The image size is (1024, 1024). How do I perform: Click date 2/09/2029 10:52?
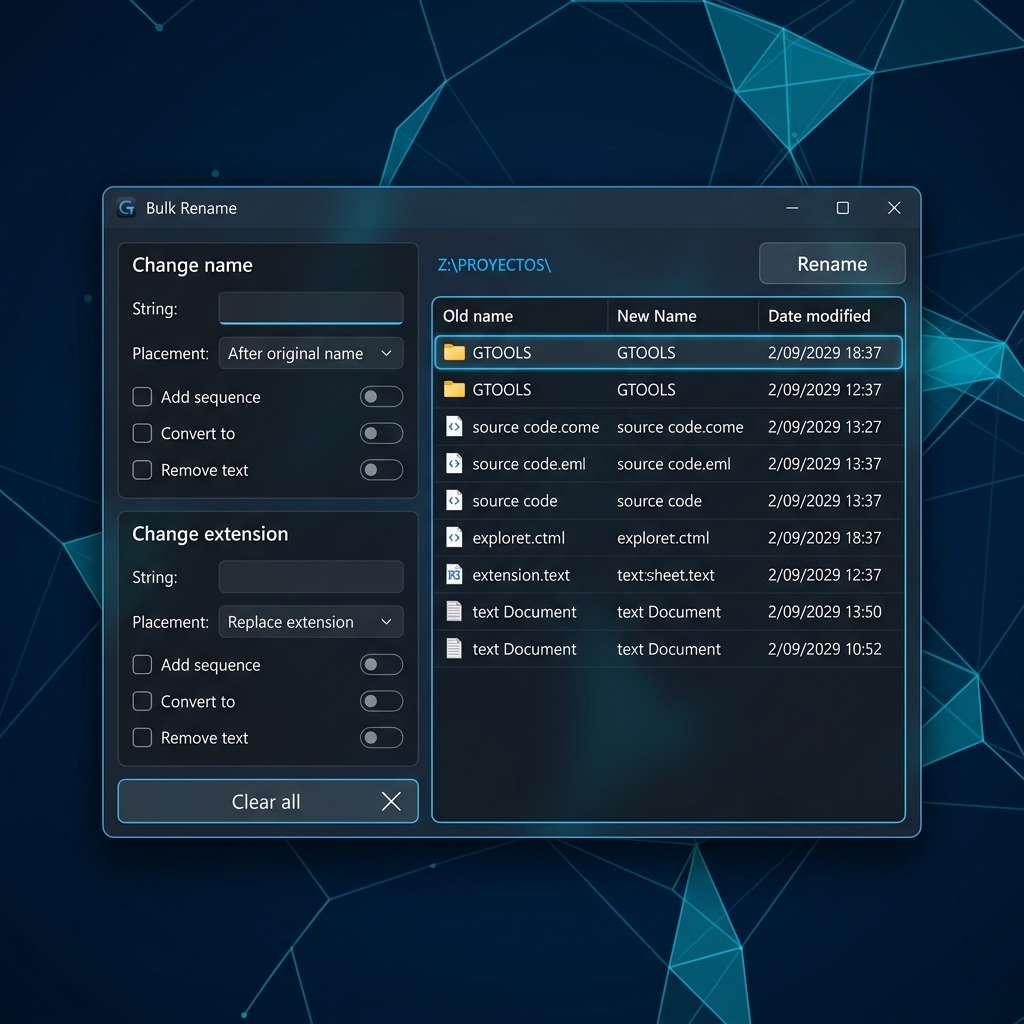coord(825,649)
